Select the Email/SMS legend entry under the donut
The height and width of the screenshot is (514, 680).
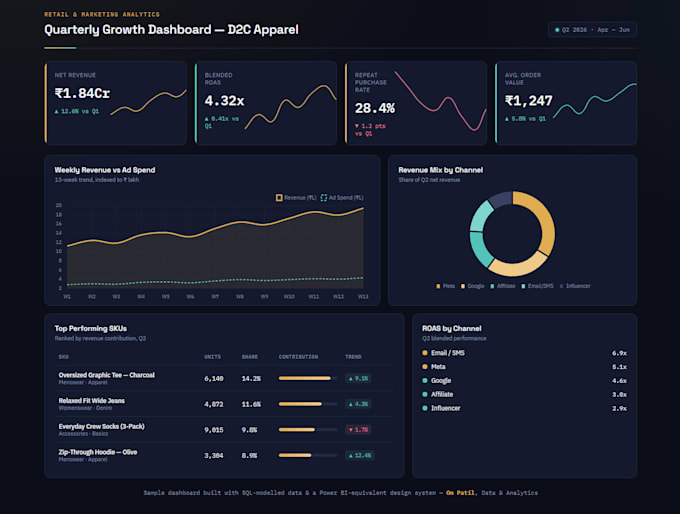(537, 286)
